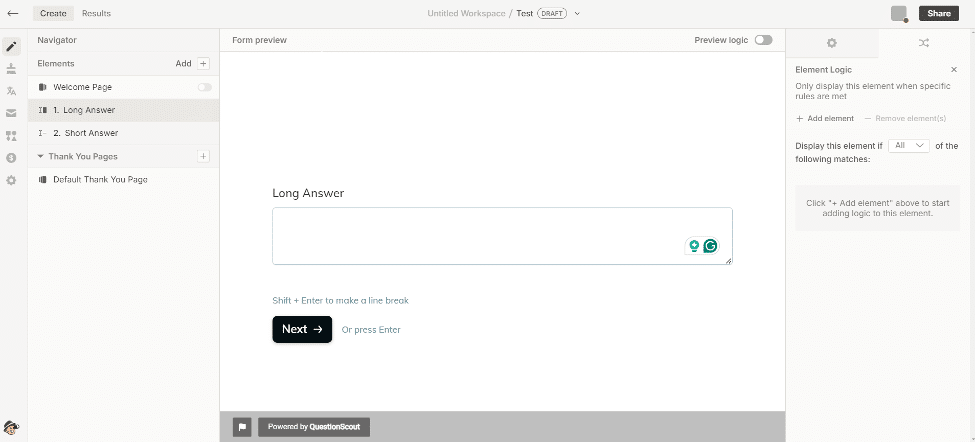Switch to the Create tab
Image resolution: width=977 pixels, height=443 pixels.
tap(54, 13)
